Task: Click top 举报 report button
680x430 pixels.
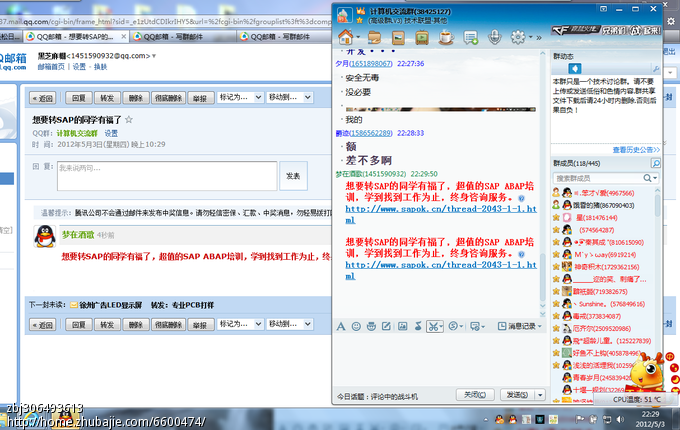Action: tap(200, 98)
